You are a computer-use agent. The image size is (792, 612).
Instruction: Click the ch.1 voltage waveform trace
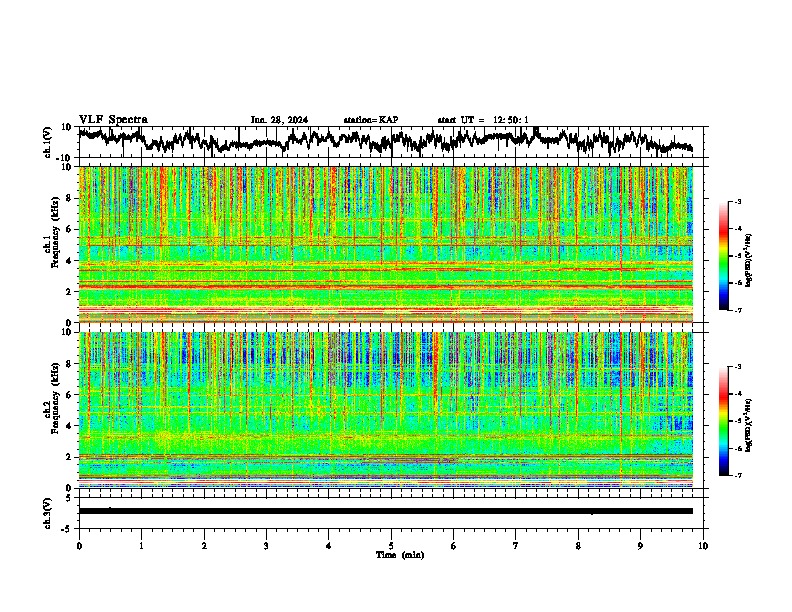click(x=385, y=140)
